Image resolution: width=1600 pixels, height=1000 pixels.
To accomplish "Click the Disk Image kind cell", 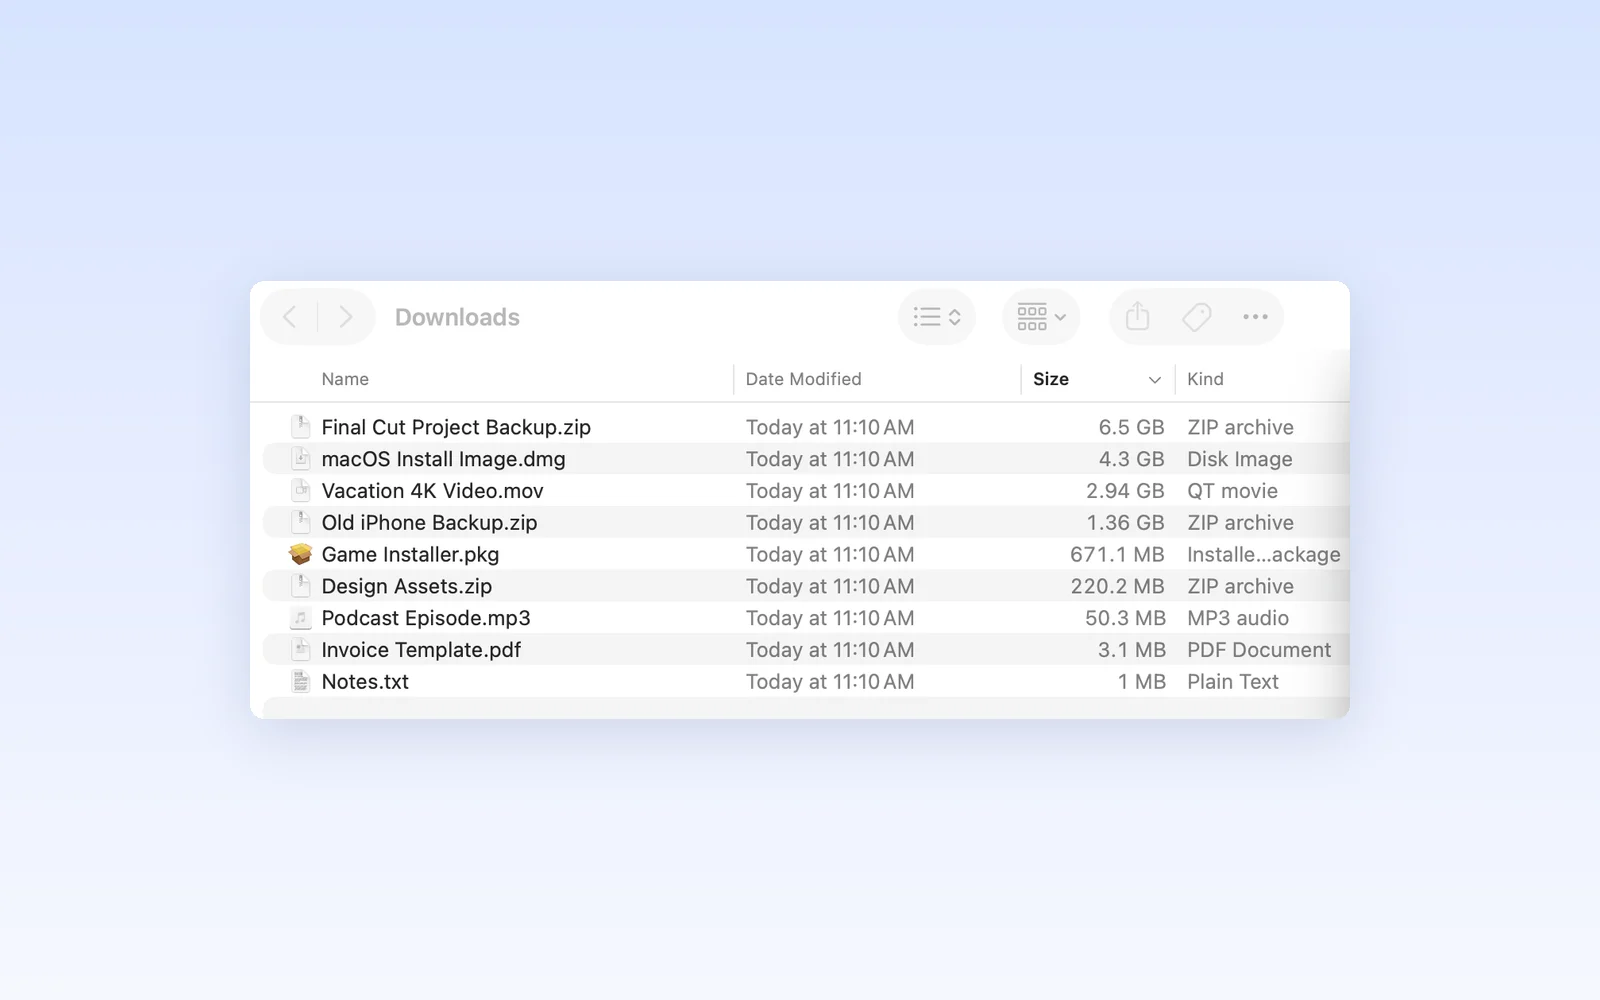I will [1240, 459].
